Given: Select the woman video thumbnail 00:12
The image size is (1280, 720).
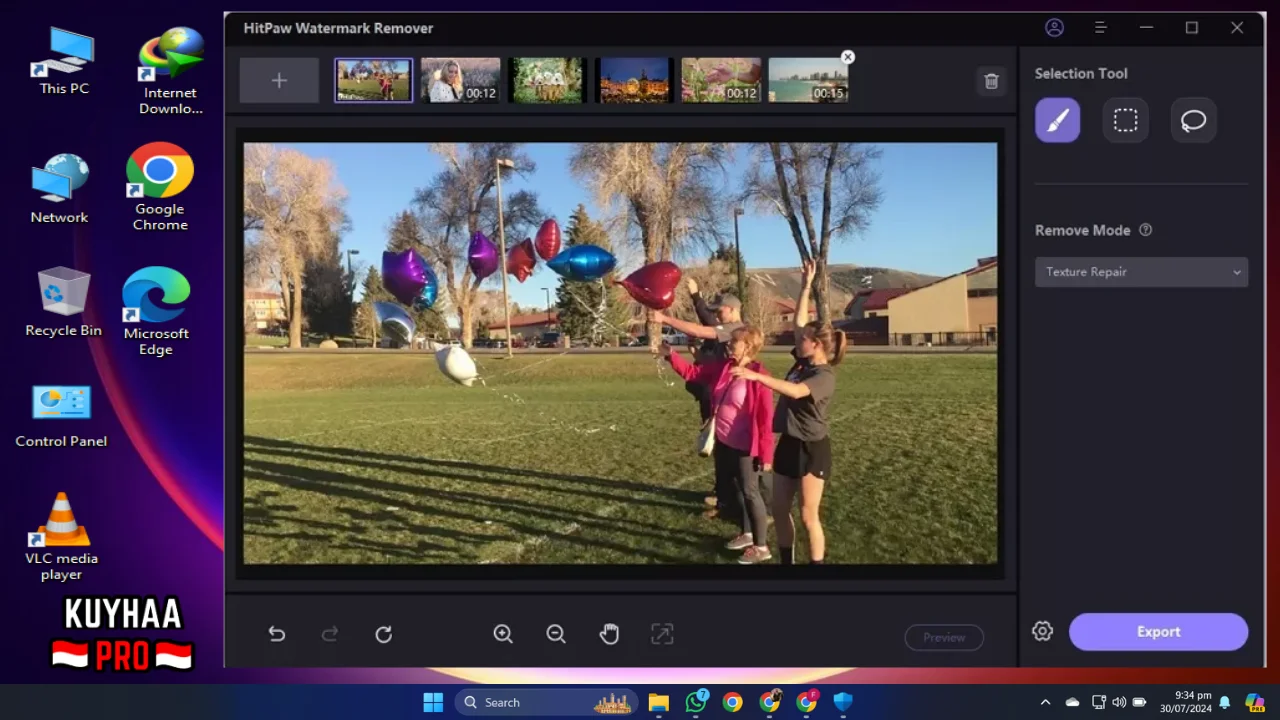Looking at the screenshot, I should pyautogui.click(x=460, y=80).
